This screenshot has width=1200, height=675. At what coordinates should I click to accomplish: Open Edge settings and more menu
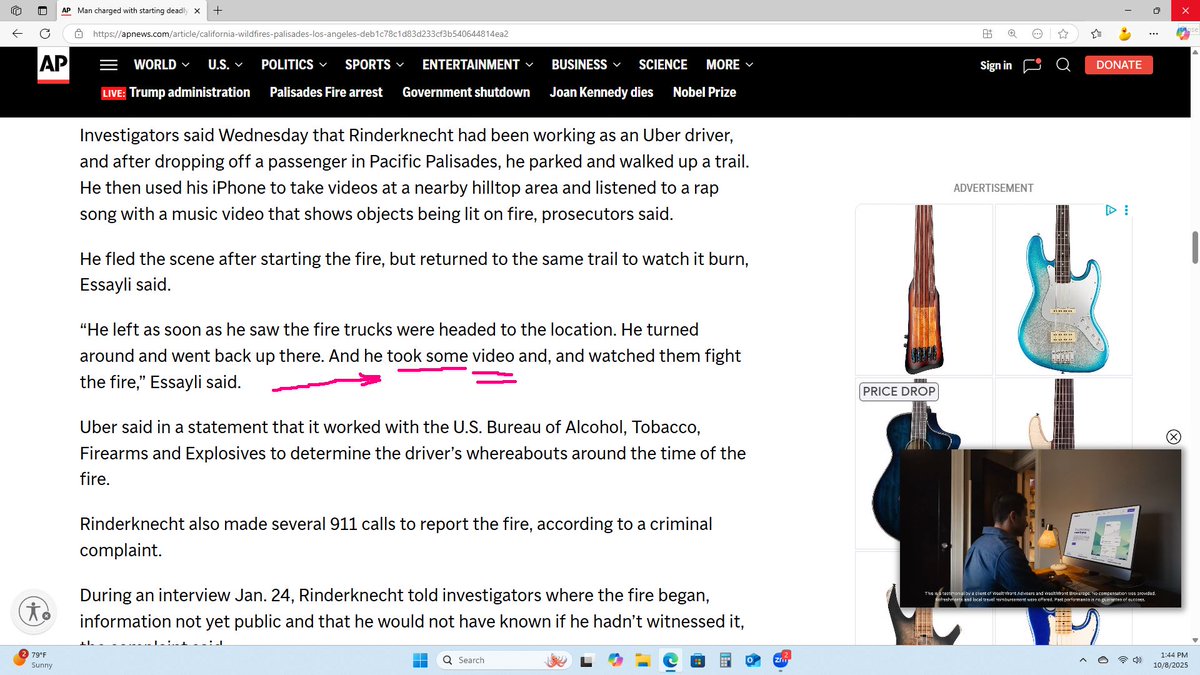coord(1153,33)
